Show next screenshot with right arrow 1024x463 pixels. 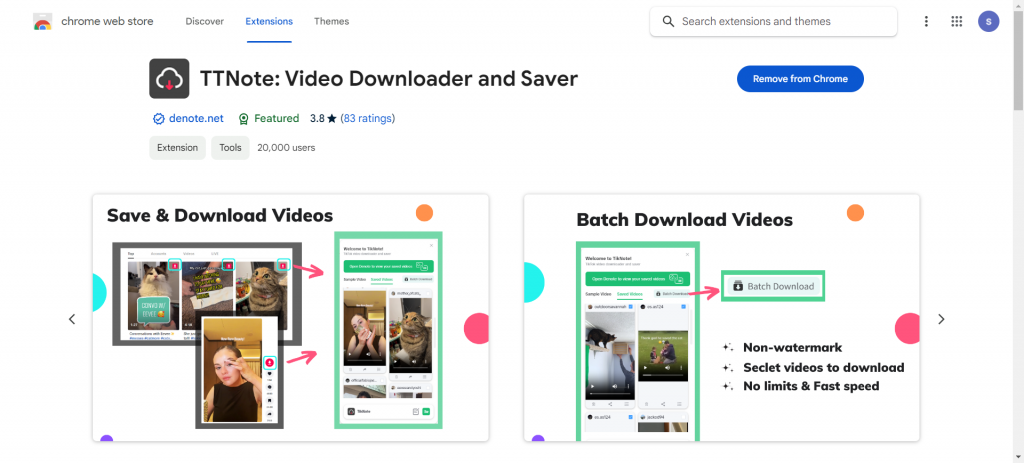pos(941,319)
